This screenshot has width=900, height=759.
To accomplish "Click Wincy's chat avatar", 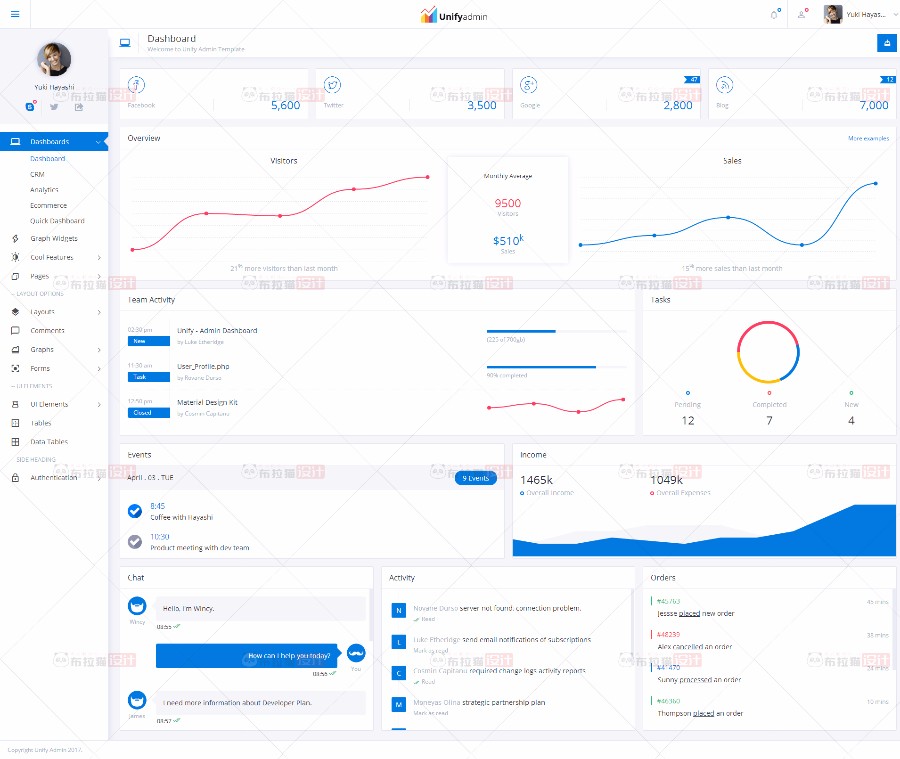I will click(x=137, y=606).
